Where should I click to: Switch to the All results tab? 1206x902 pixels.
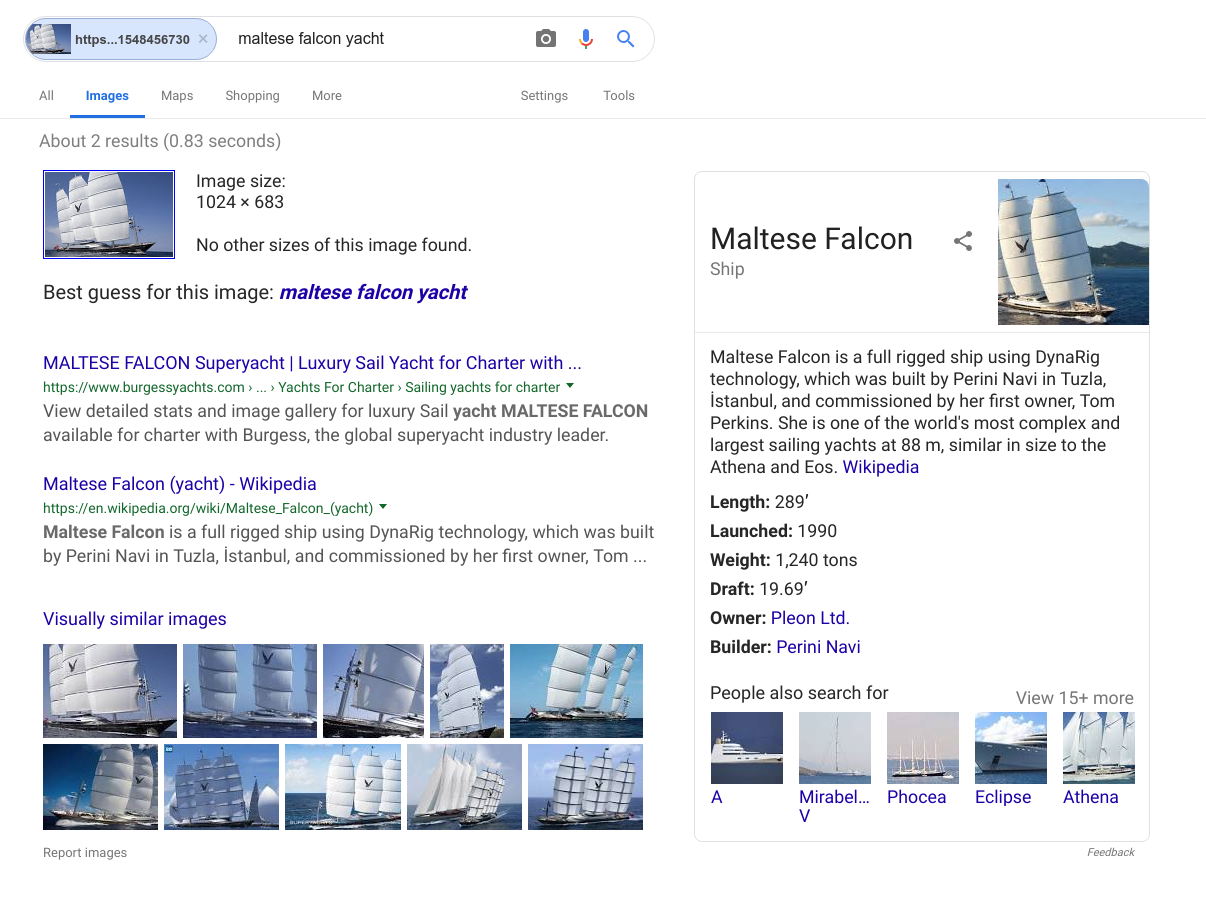[46, 96]
